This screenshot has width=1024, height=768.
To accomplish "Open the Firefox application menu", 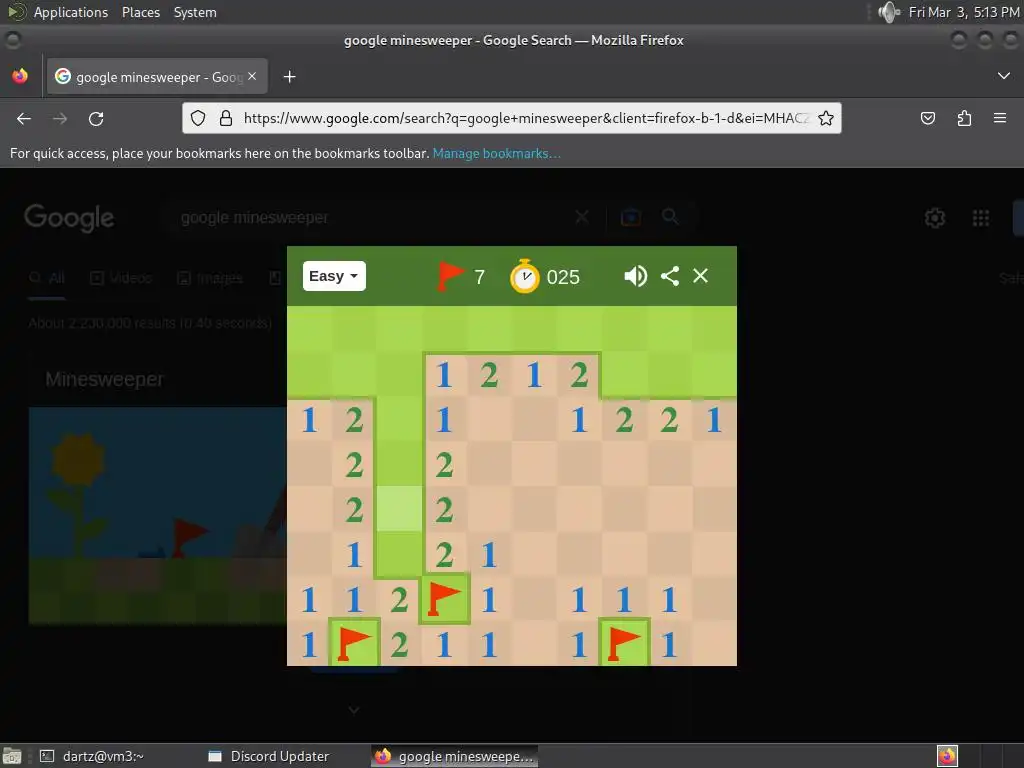I will tap(1000, 118).
